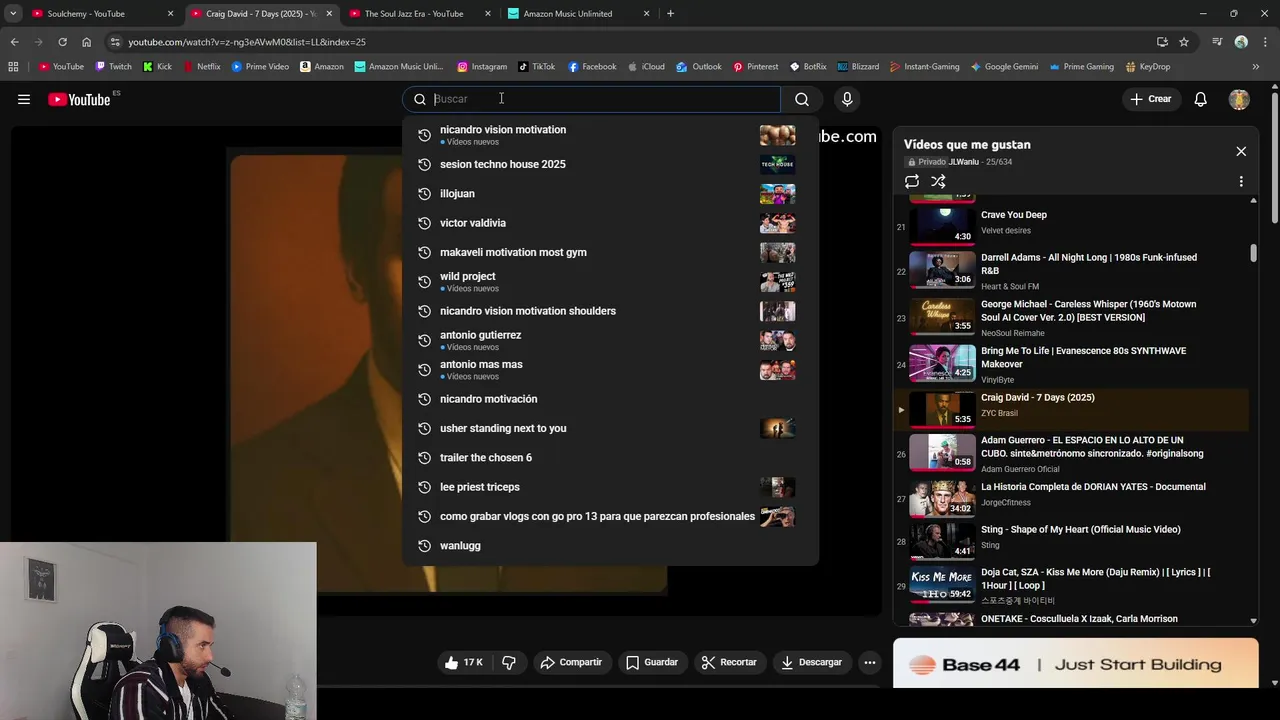Image resolution: width=1280 pixels, height=720 pixels.
Task: Click the Recortar clip button
Action: (x=729, y=662)
